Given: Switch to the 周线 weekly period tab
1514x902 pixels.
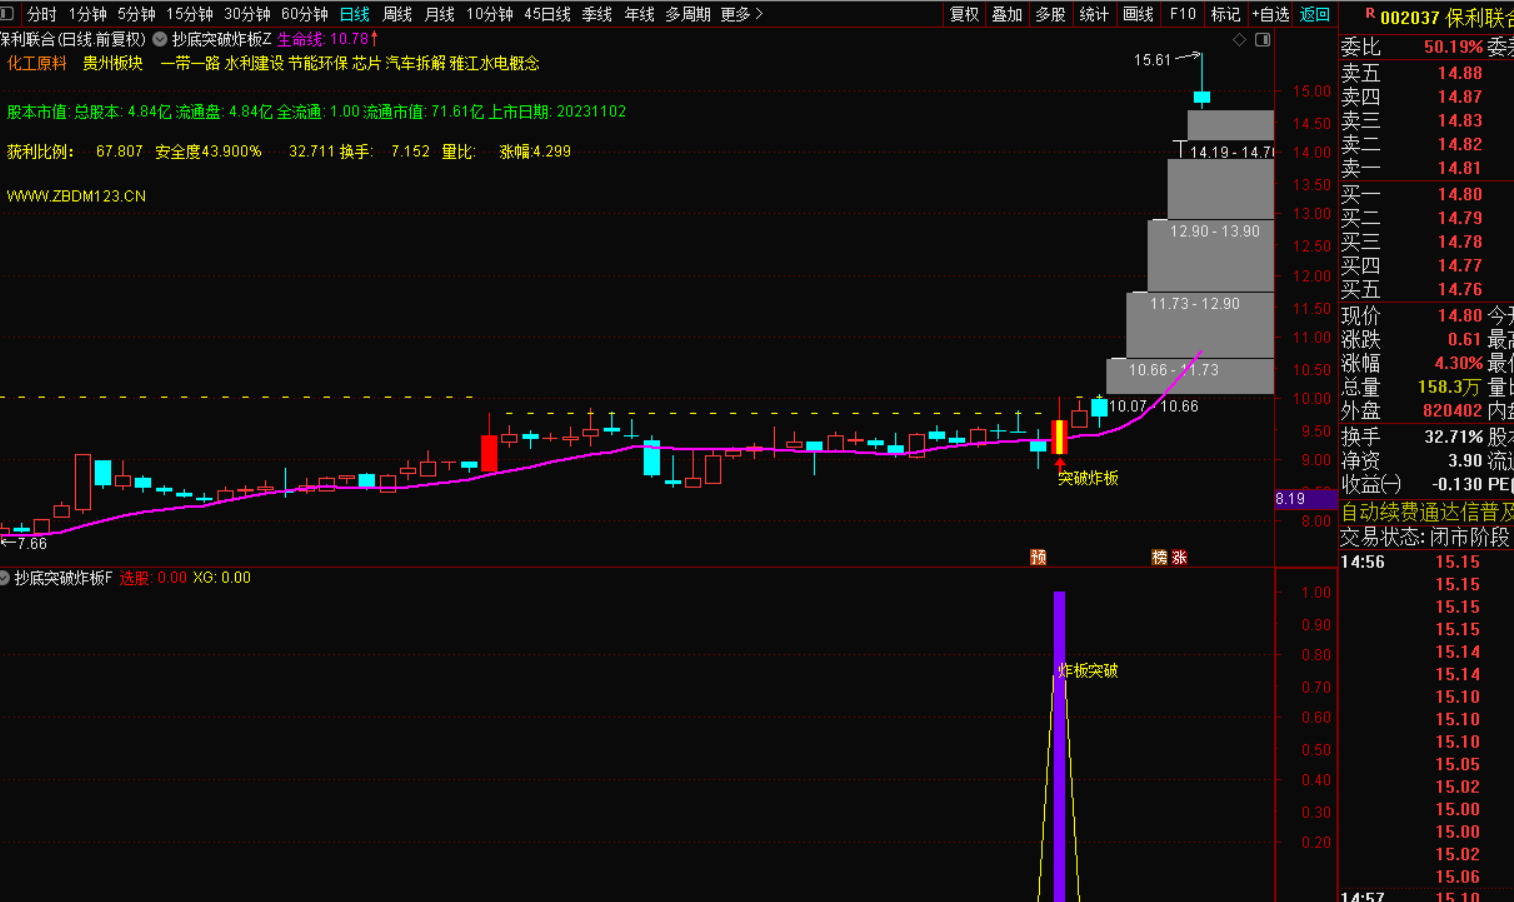Looking at the screenshot, I should pos(397,14).
